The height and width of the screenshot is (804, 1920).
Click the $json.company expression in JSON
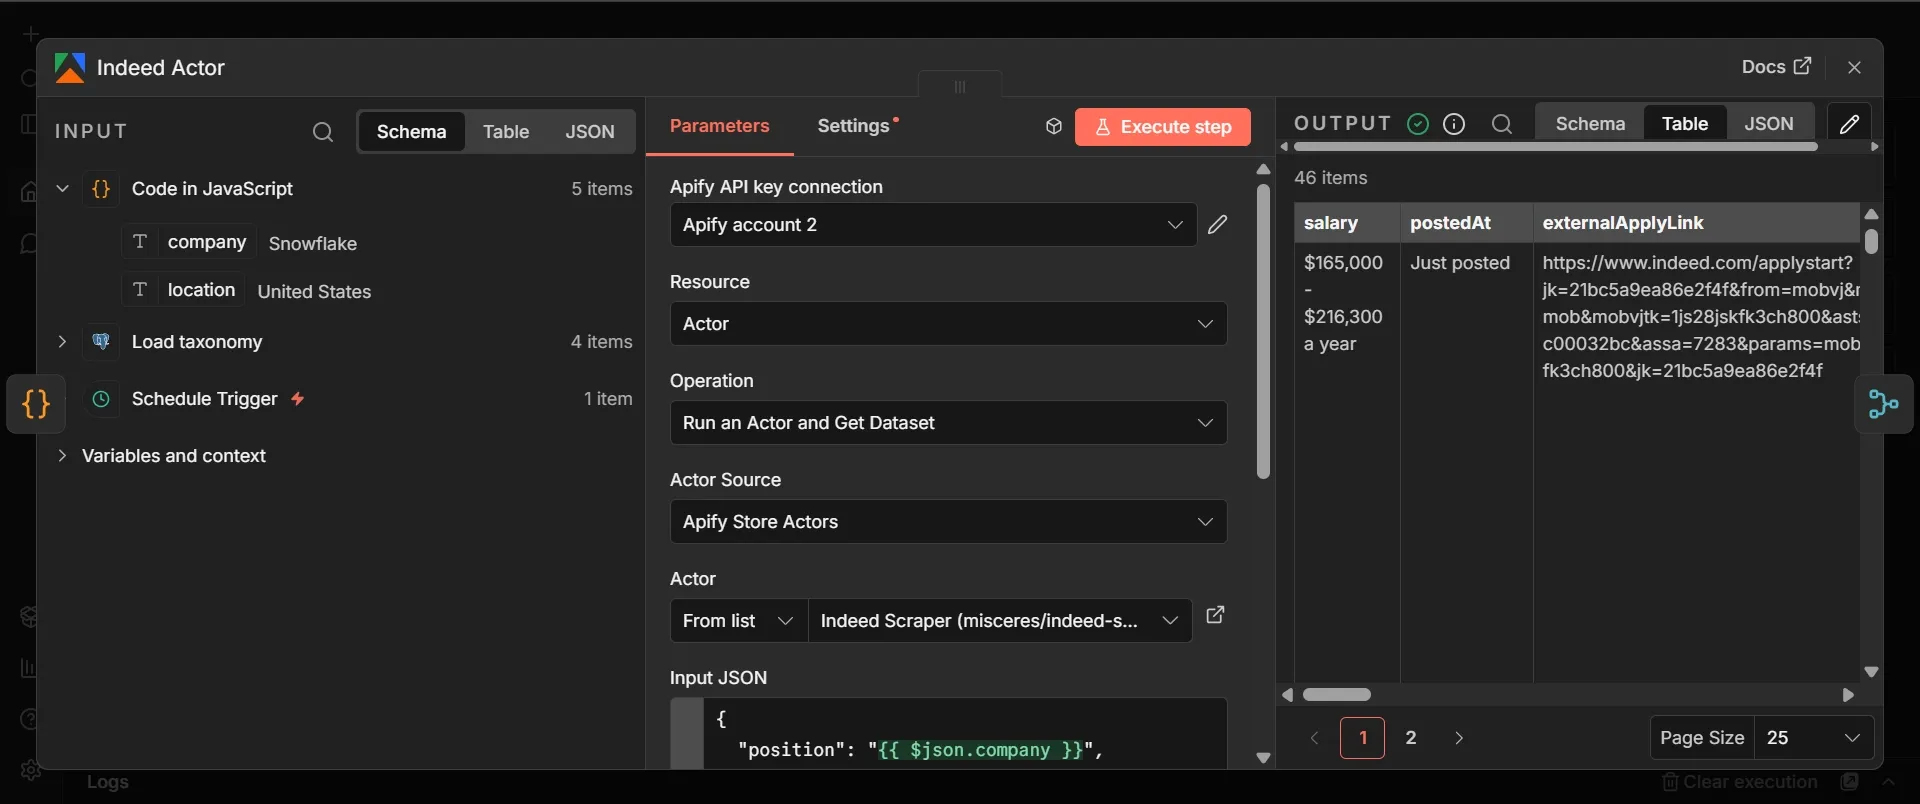[980, 750]
